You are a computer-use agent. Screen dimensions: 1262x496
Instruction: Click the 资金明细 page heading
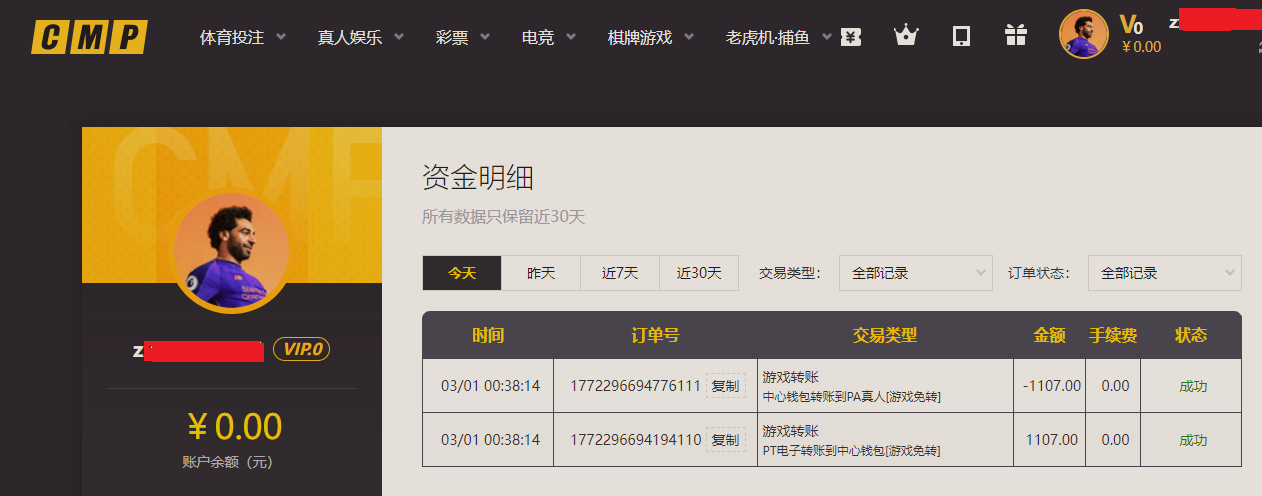(478, 178)
